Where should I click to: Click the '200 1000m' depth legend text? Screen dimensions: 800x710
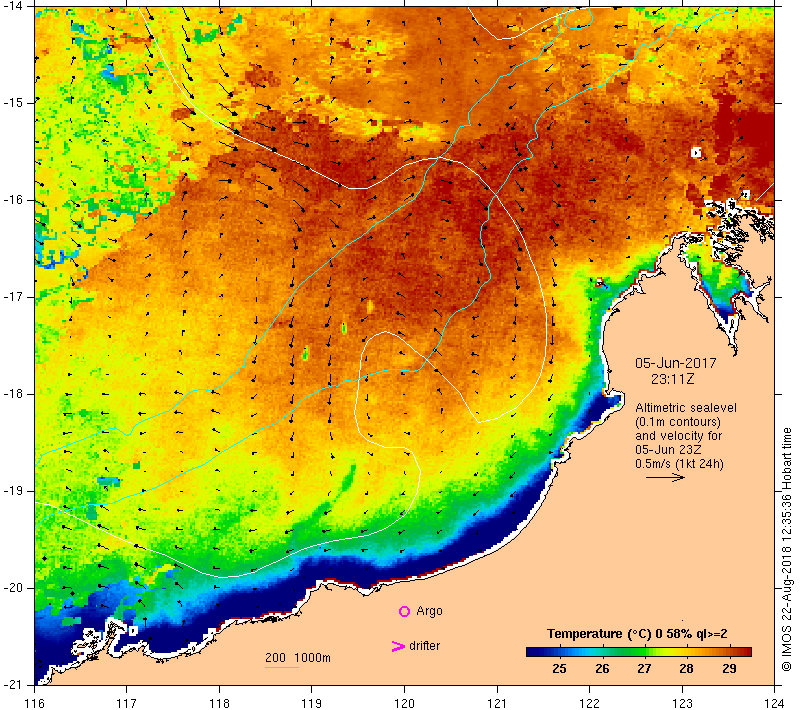coord(298,657)
